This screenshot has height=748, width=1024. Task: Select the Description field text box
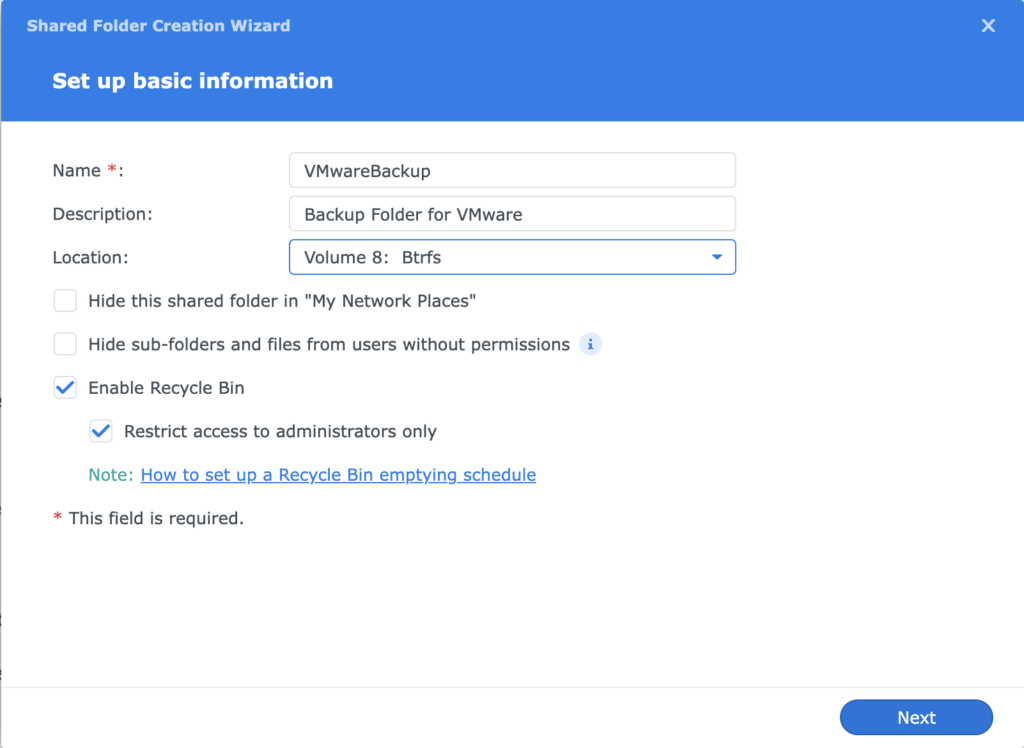click(x=512, y=214)
